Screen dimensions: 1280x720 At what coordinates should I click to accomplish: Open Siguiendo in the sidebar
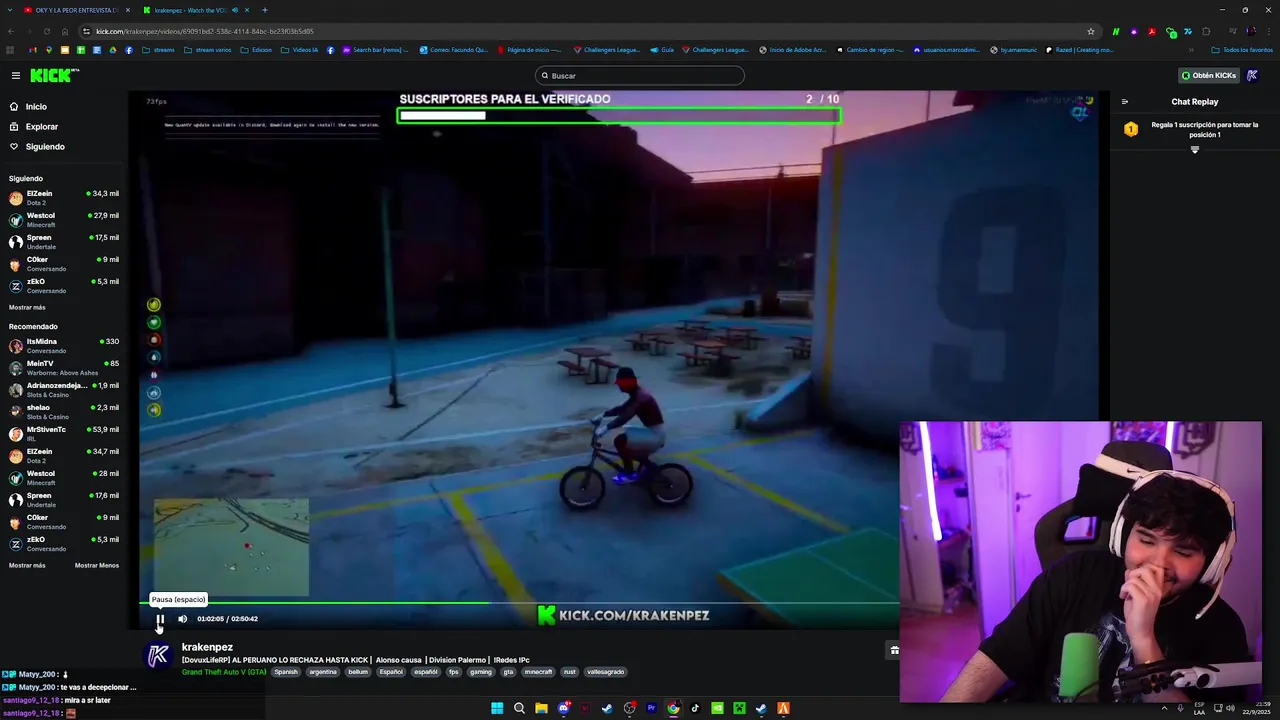tap(45, 147)
